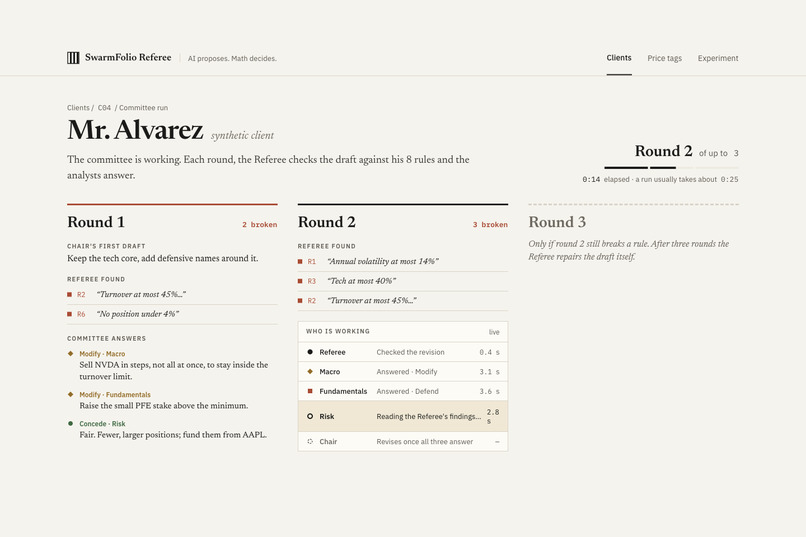Open the C04 breadcrumb link
The width and height of the screenshot is (806, 537).
[x=104, y=107]
